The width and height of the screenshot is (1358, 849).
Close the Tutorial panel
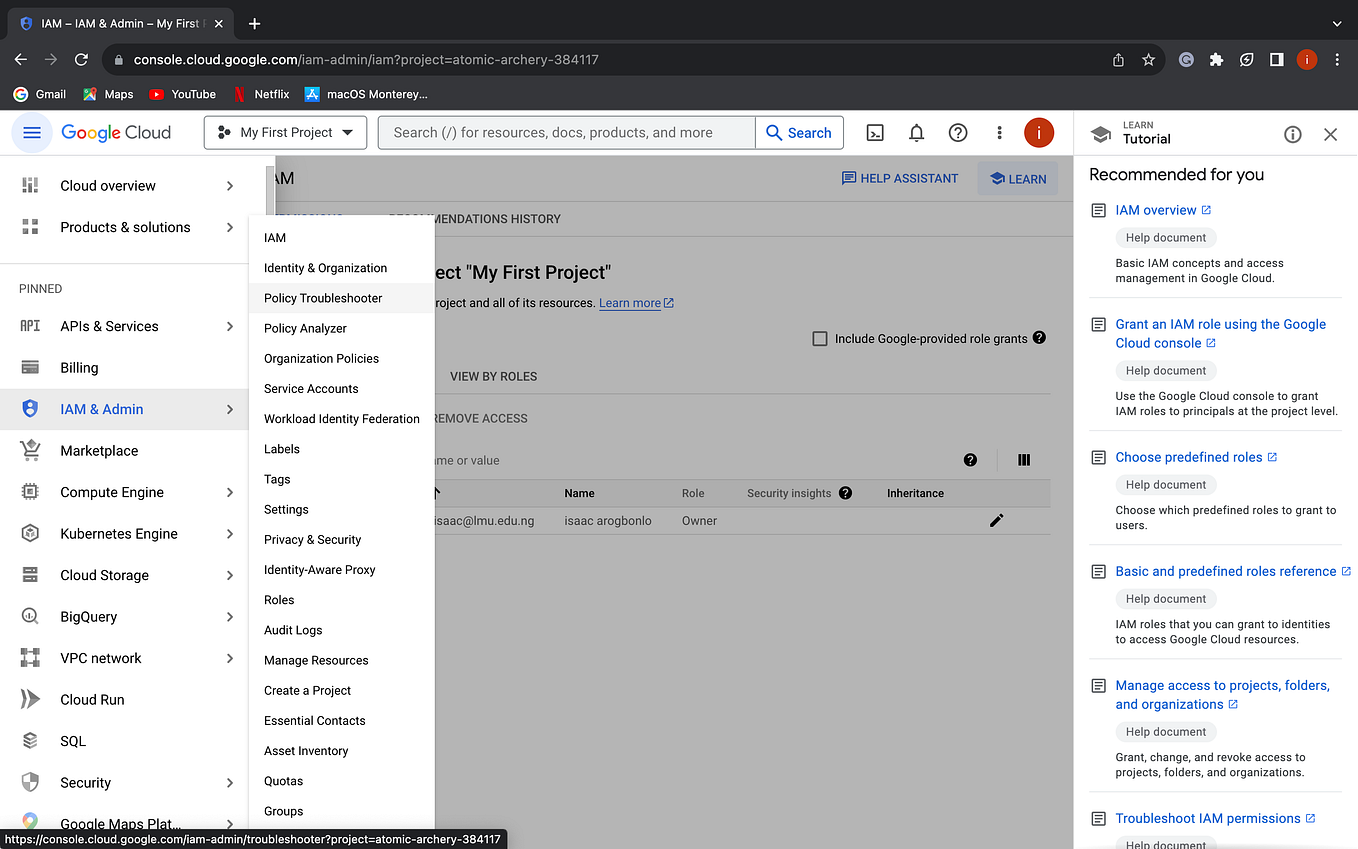click(x=1330, y=133)
